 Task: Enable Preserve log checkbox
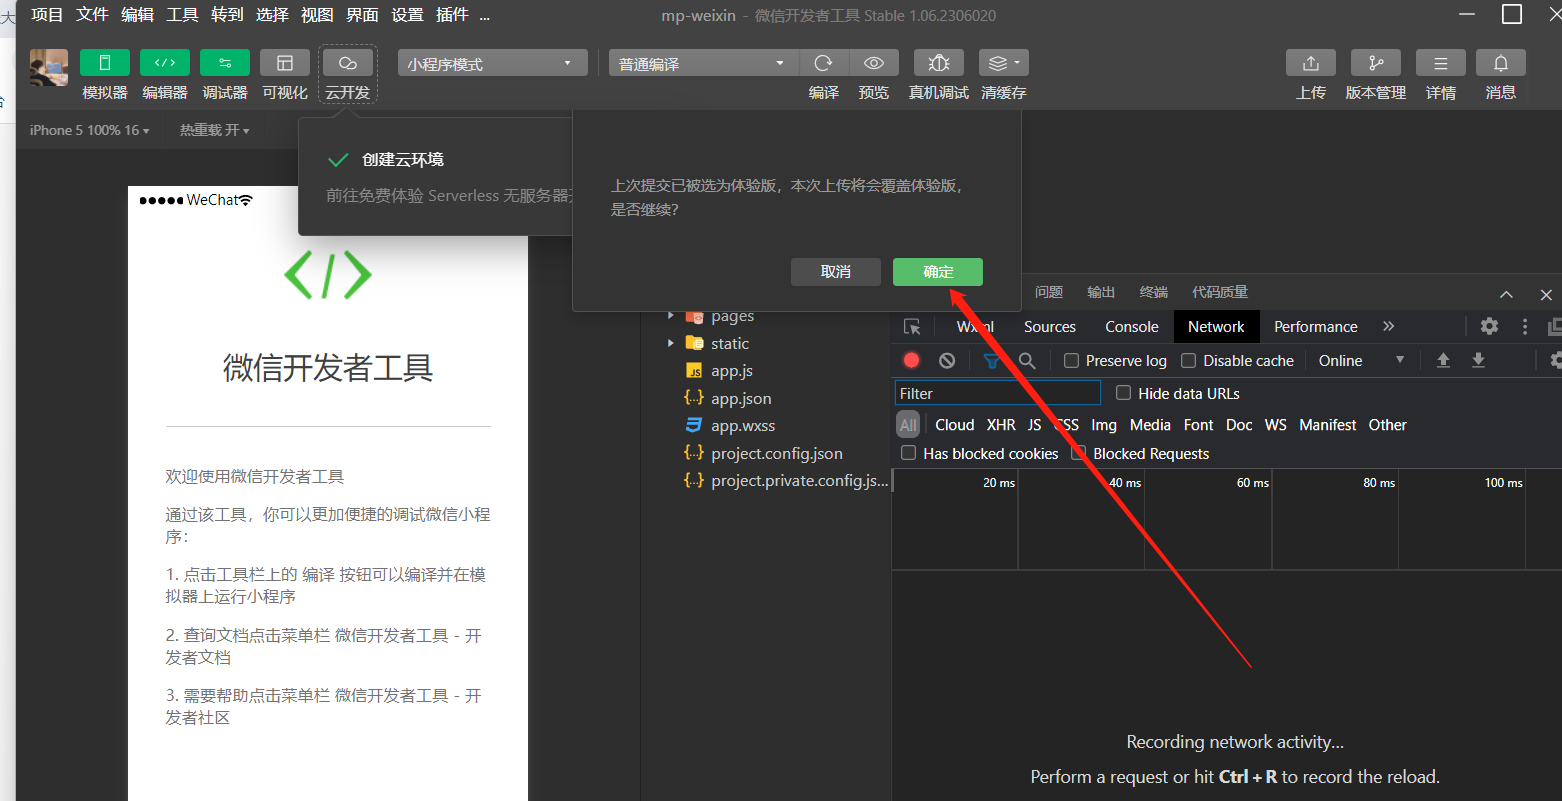click(x=1071, y=360)
